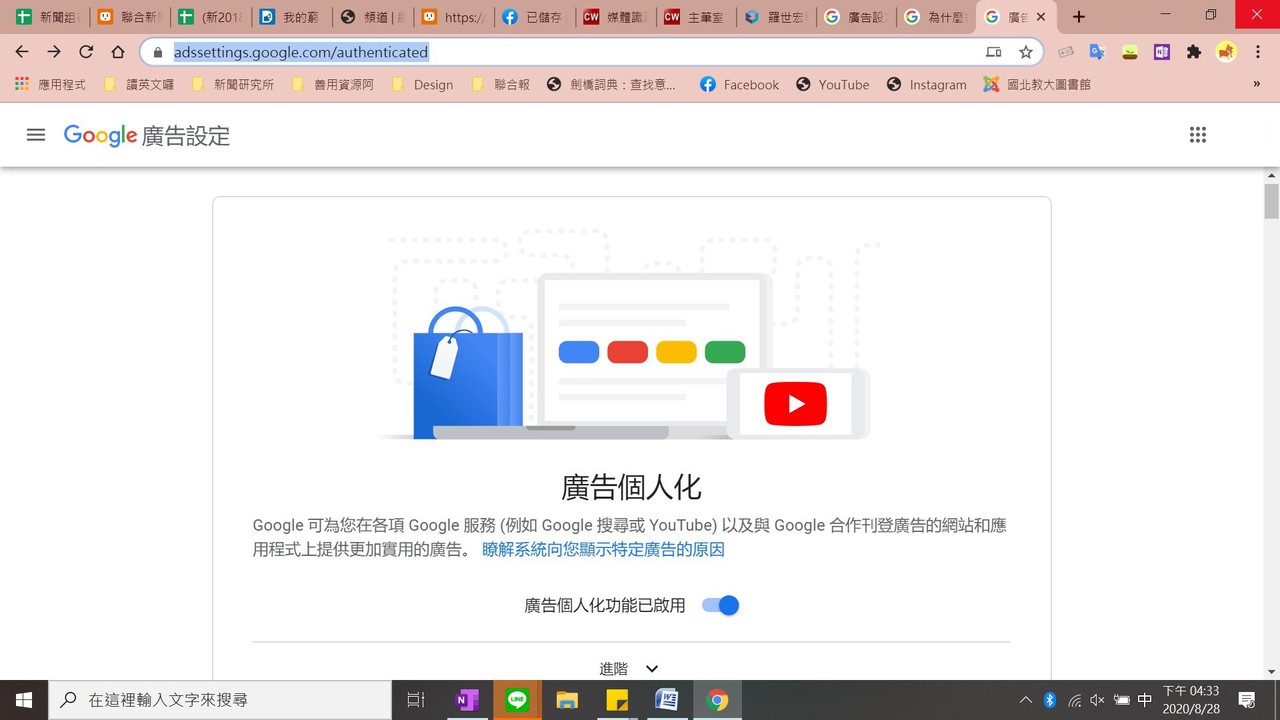
Task: Open the 讀英文囉 bookmark folder
Action: 139,84
